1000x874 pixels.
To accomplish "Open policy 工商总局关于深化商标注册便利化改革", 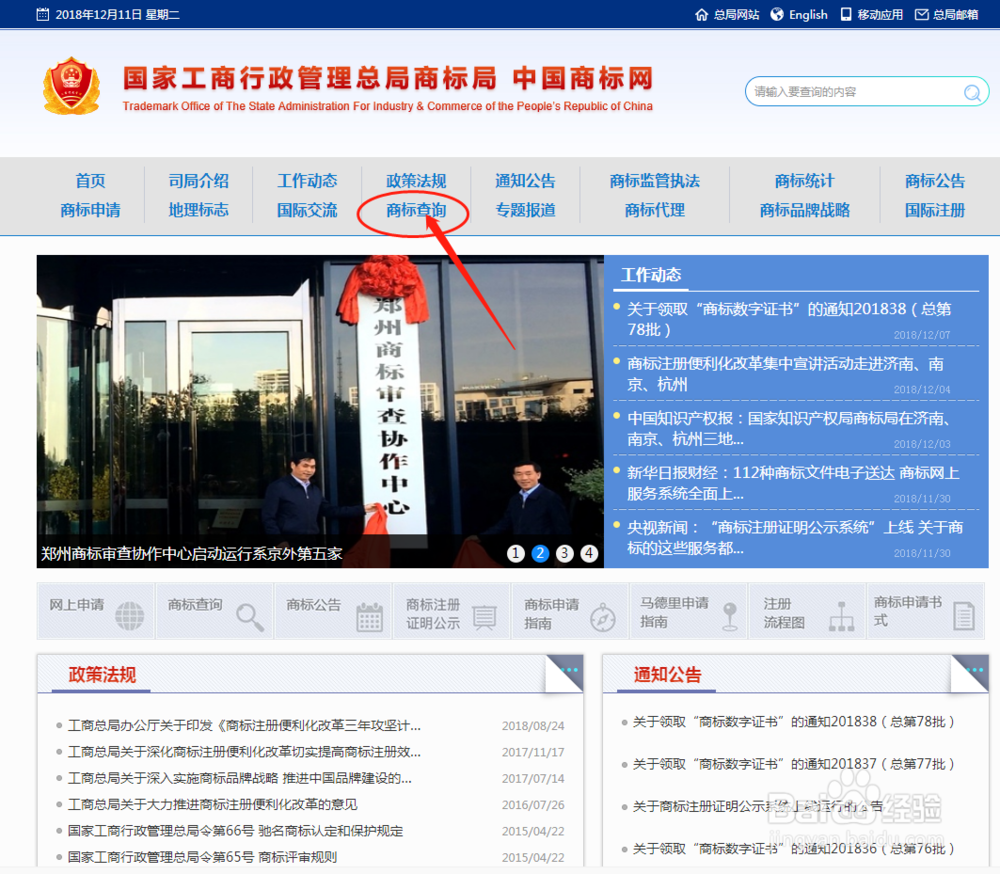I will point(244,752).
